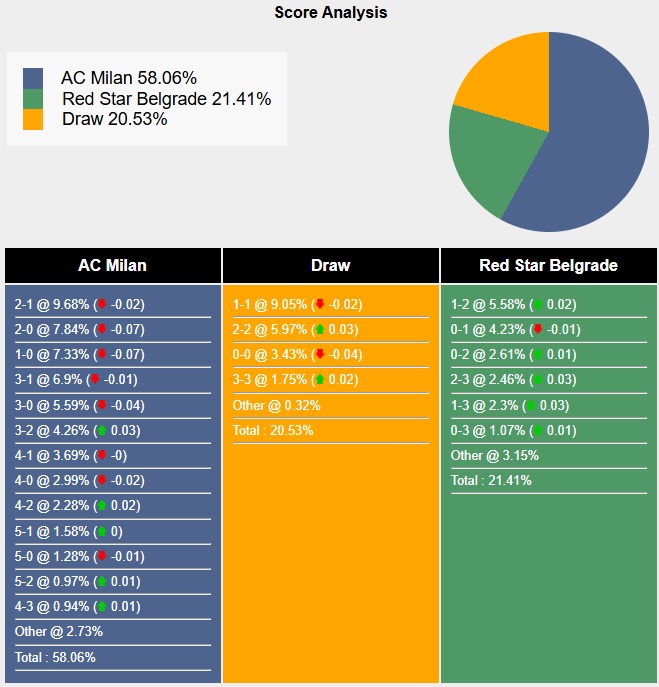This screenshot has height=687, width=659.
Task: Click the red down arrow beside 0-1 score
Action: [x=537, y=329]
